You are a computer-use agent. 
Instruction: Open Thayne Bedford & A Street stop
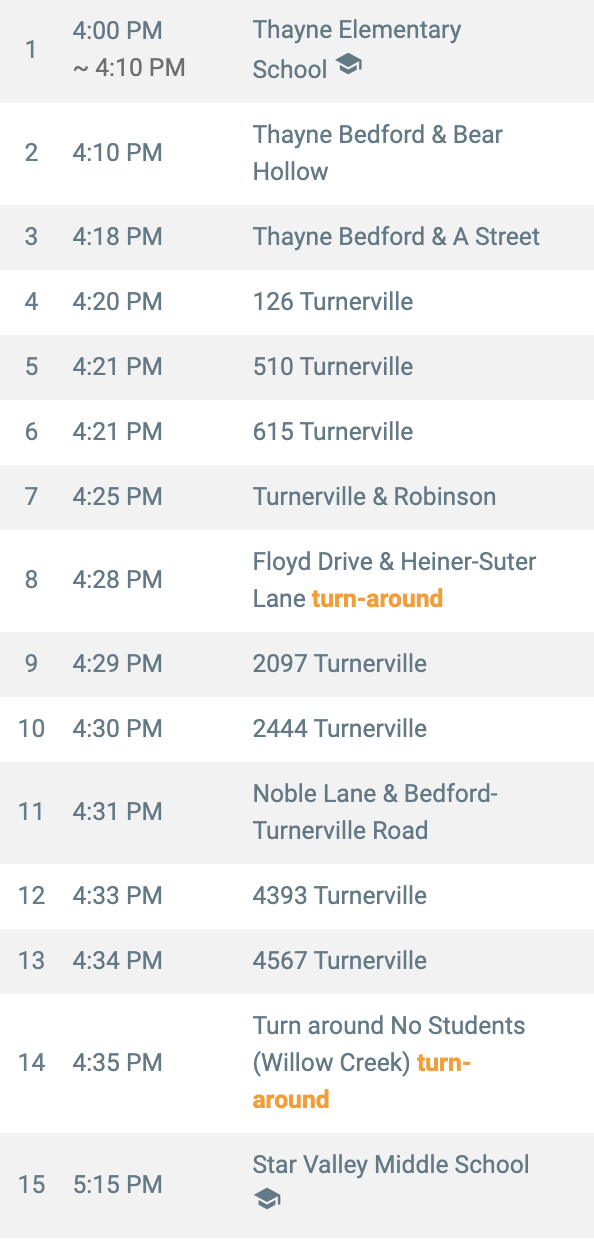pos(297,237)
